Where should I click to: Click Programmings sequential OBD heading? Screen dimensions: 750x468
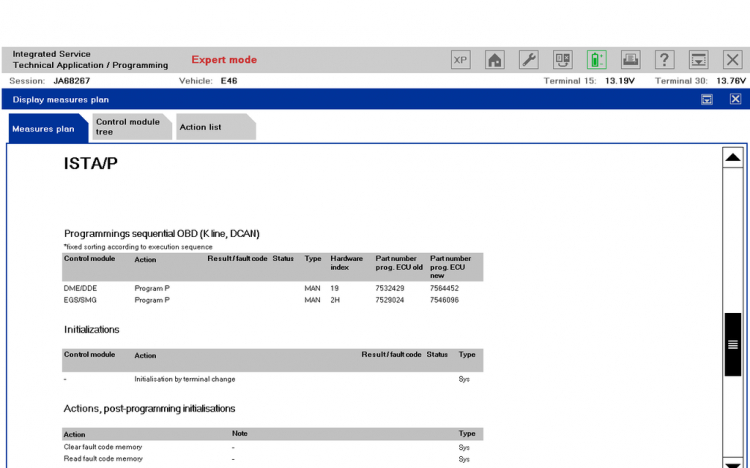click(x=162, y=234)
